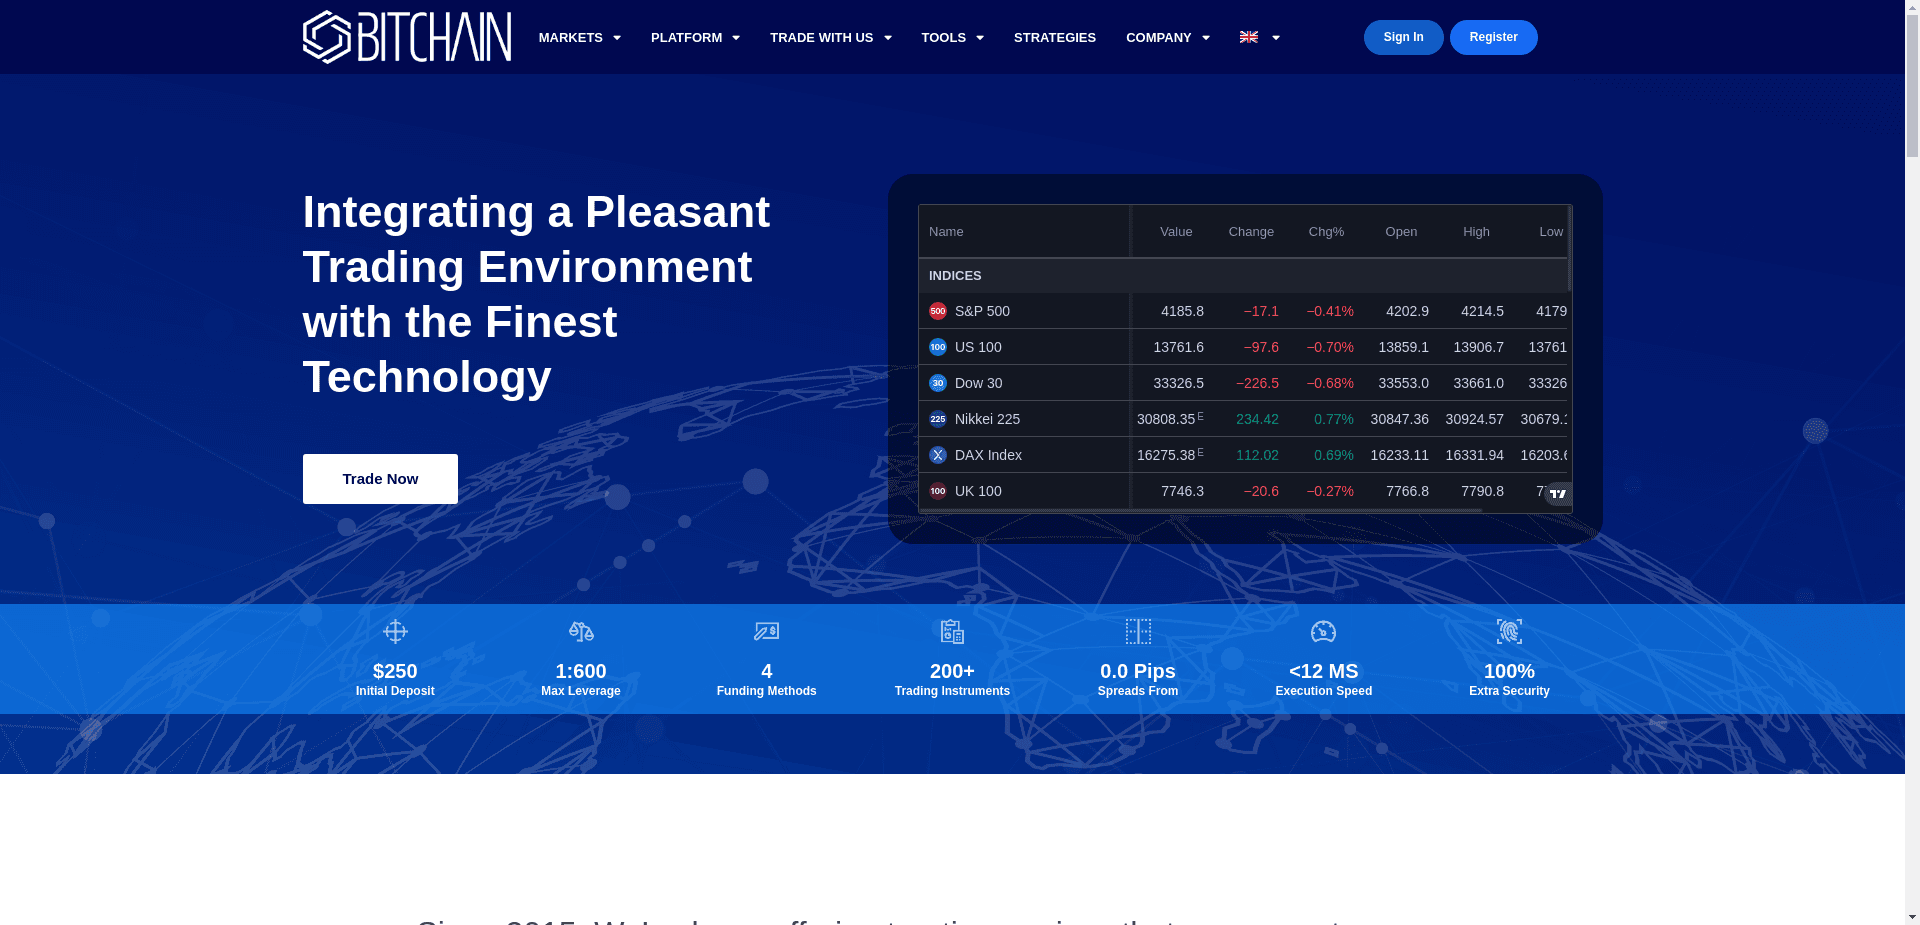Select the S&P 500 index icon
1920x925 pixels.
pos(937,311)
